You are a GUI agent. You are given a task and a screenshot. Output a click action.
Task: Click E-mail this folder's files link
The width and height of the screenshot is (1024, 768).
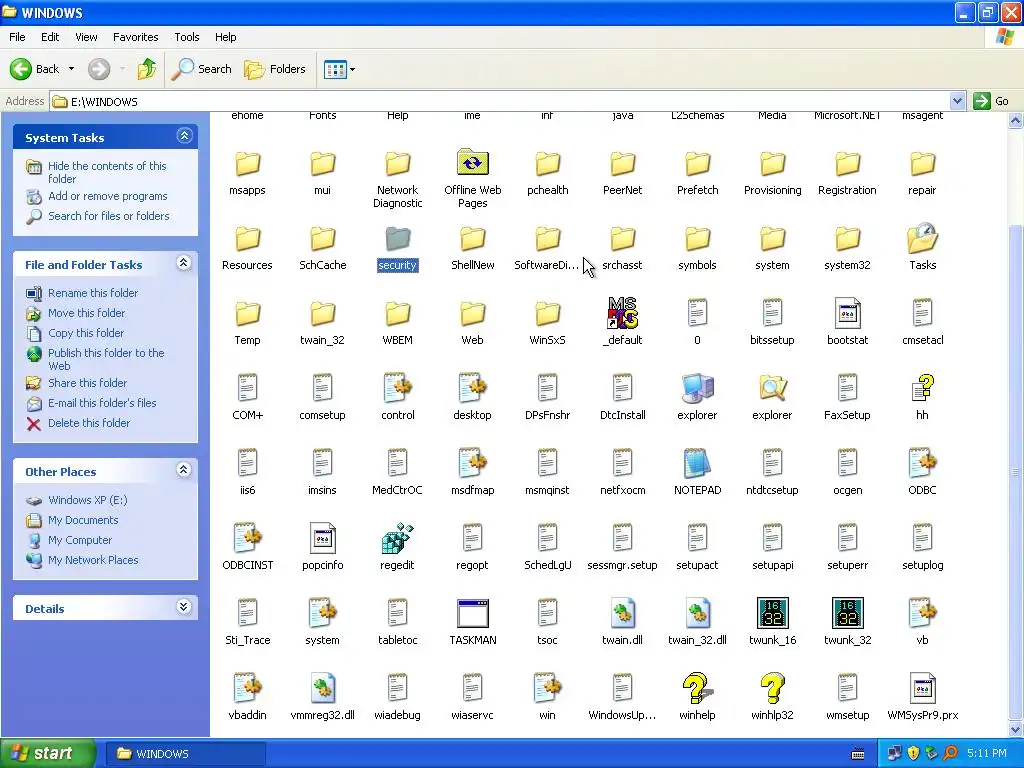102,403
